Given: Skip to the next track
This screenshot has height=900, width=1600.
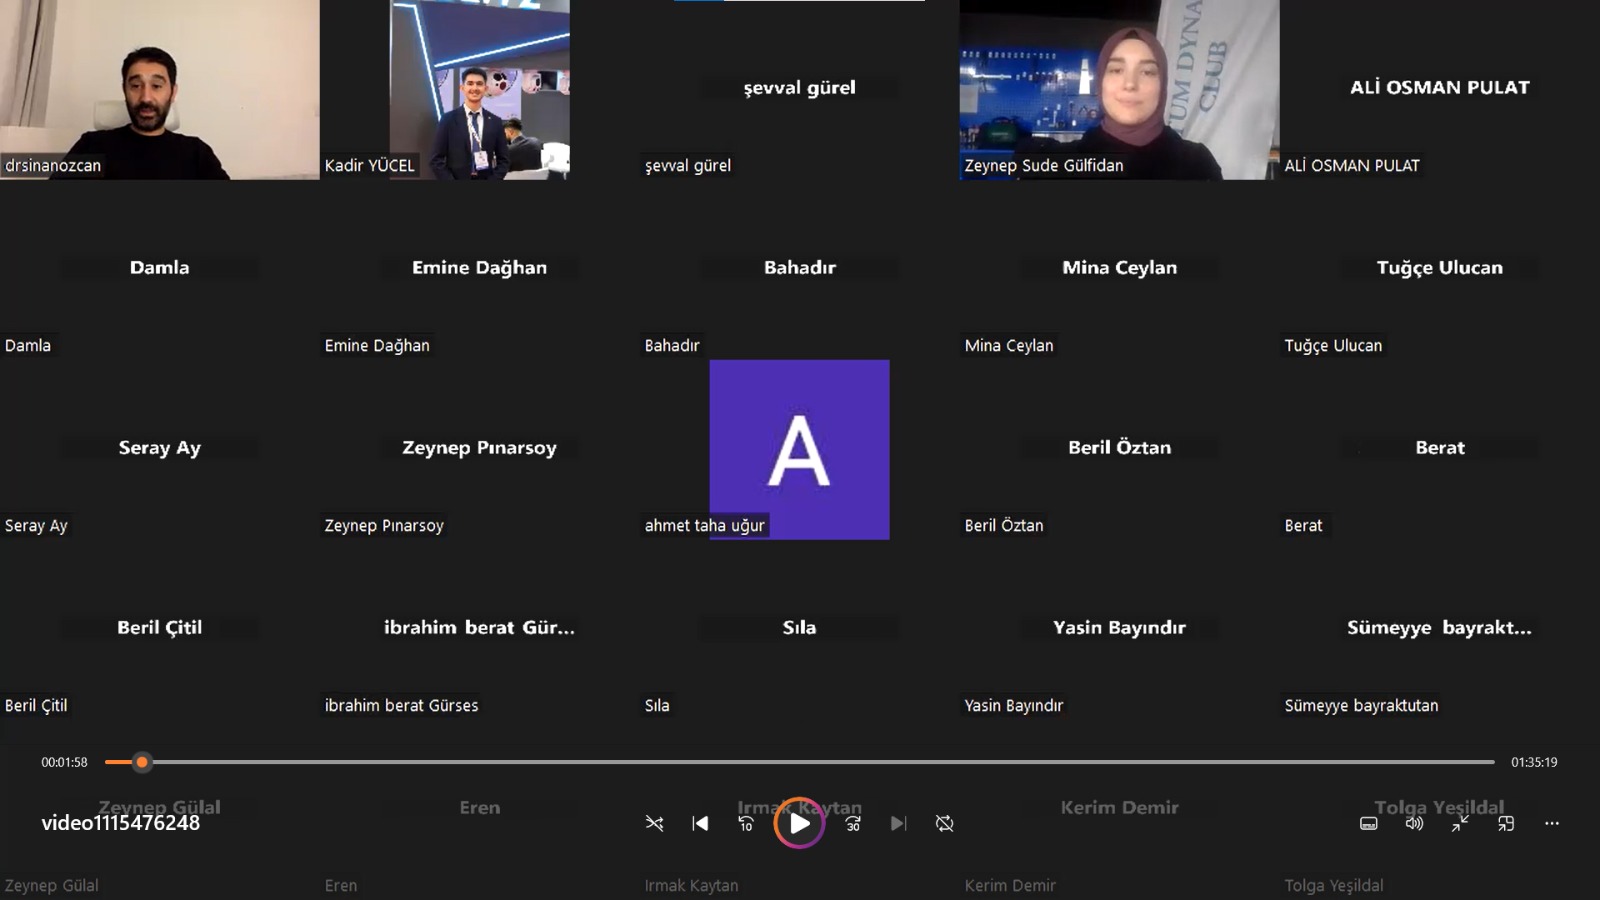Looking at the screenshot, I should (898, 823).
